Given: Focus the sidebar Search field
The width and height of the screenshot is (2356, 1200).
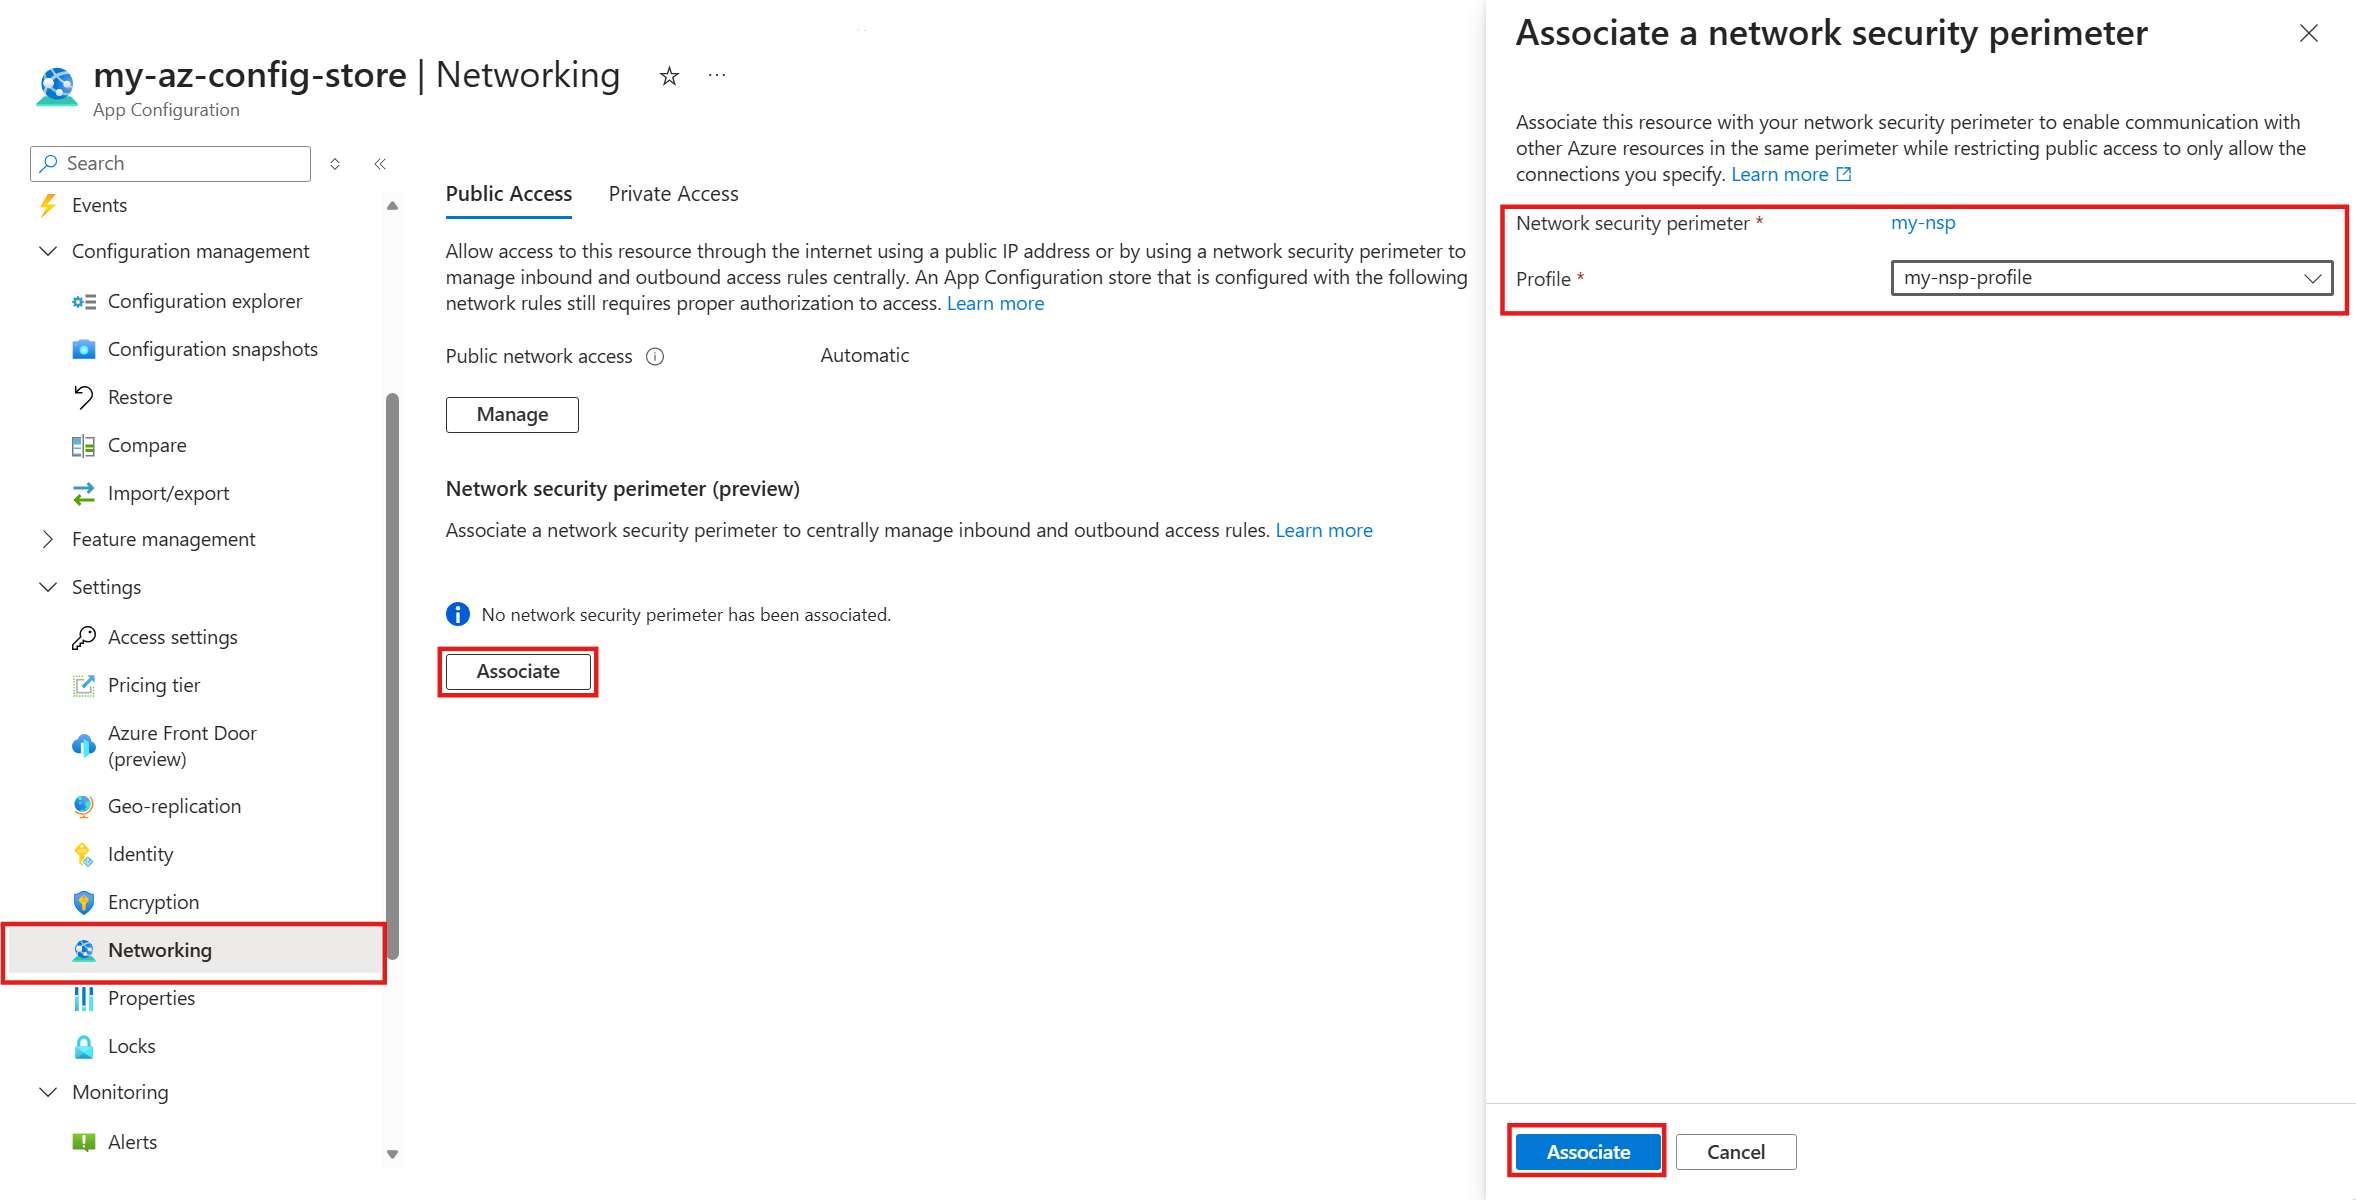Looking at the screenshot, I should click(x=171, y=164).
